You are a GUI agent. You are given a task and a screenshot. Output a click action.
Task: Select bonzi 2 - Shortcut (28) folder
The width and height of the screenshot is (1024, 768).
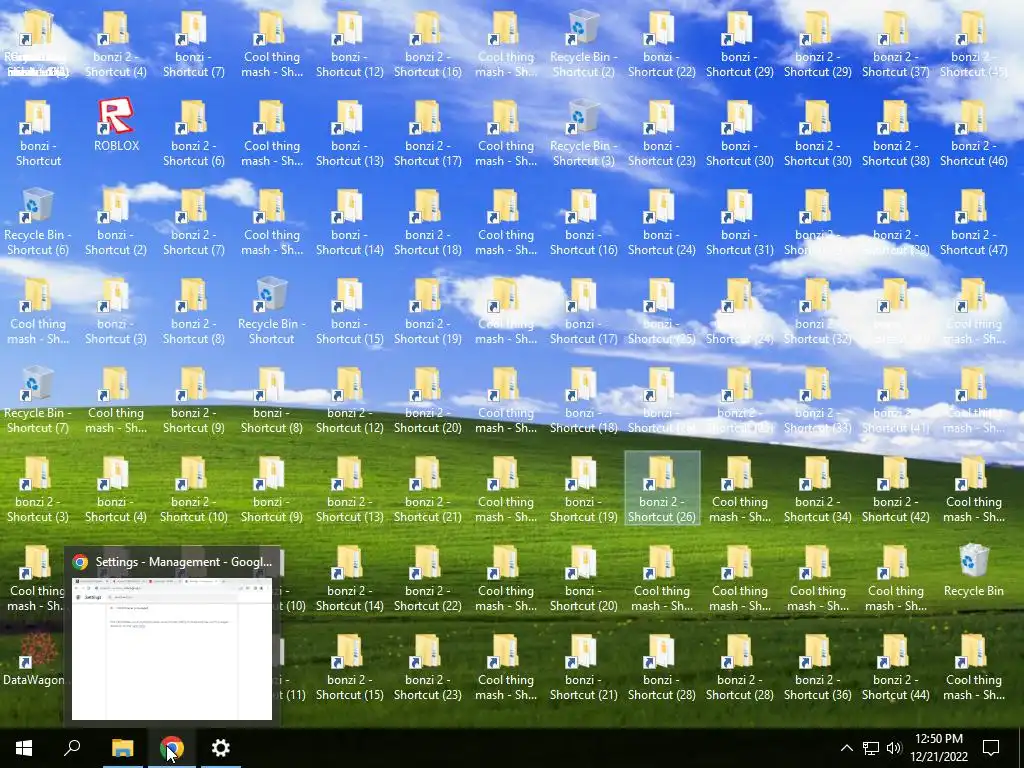tap(740, 667)
